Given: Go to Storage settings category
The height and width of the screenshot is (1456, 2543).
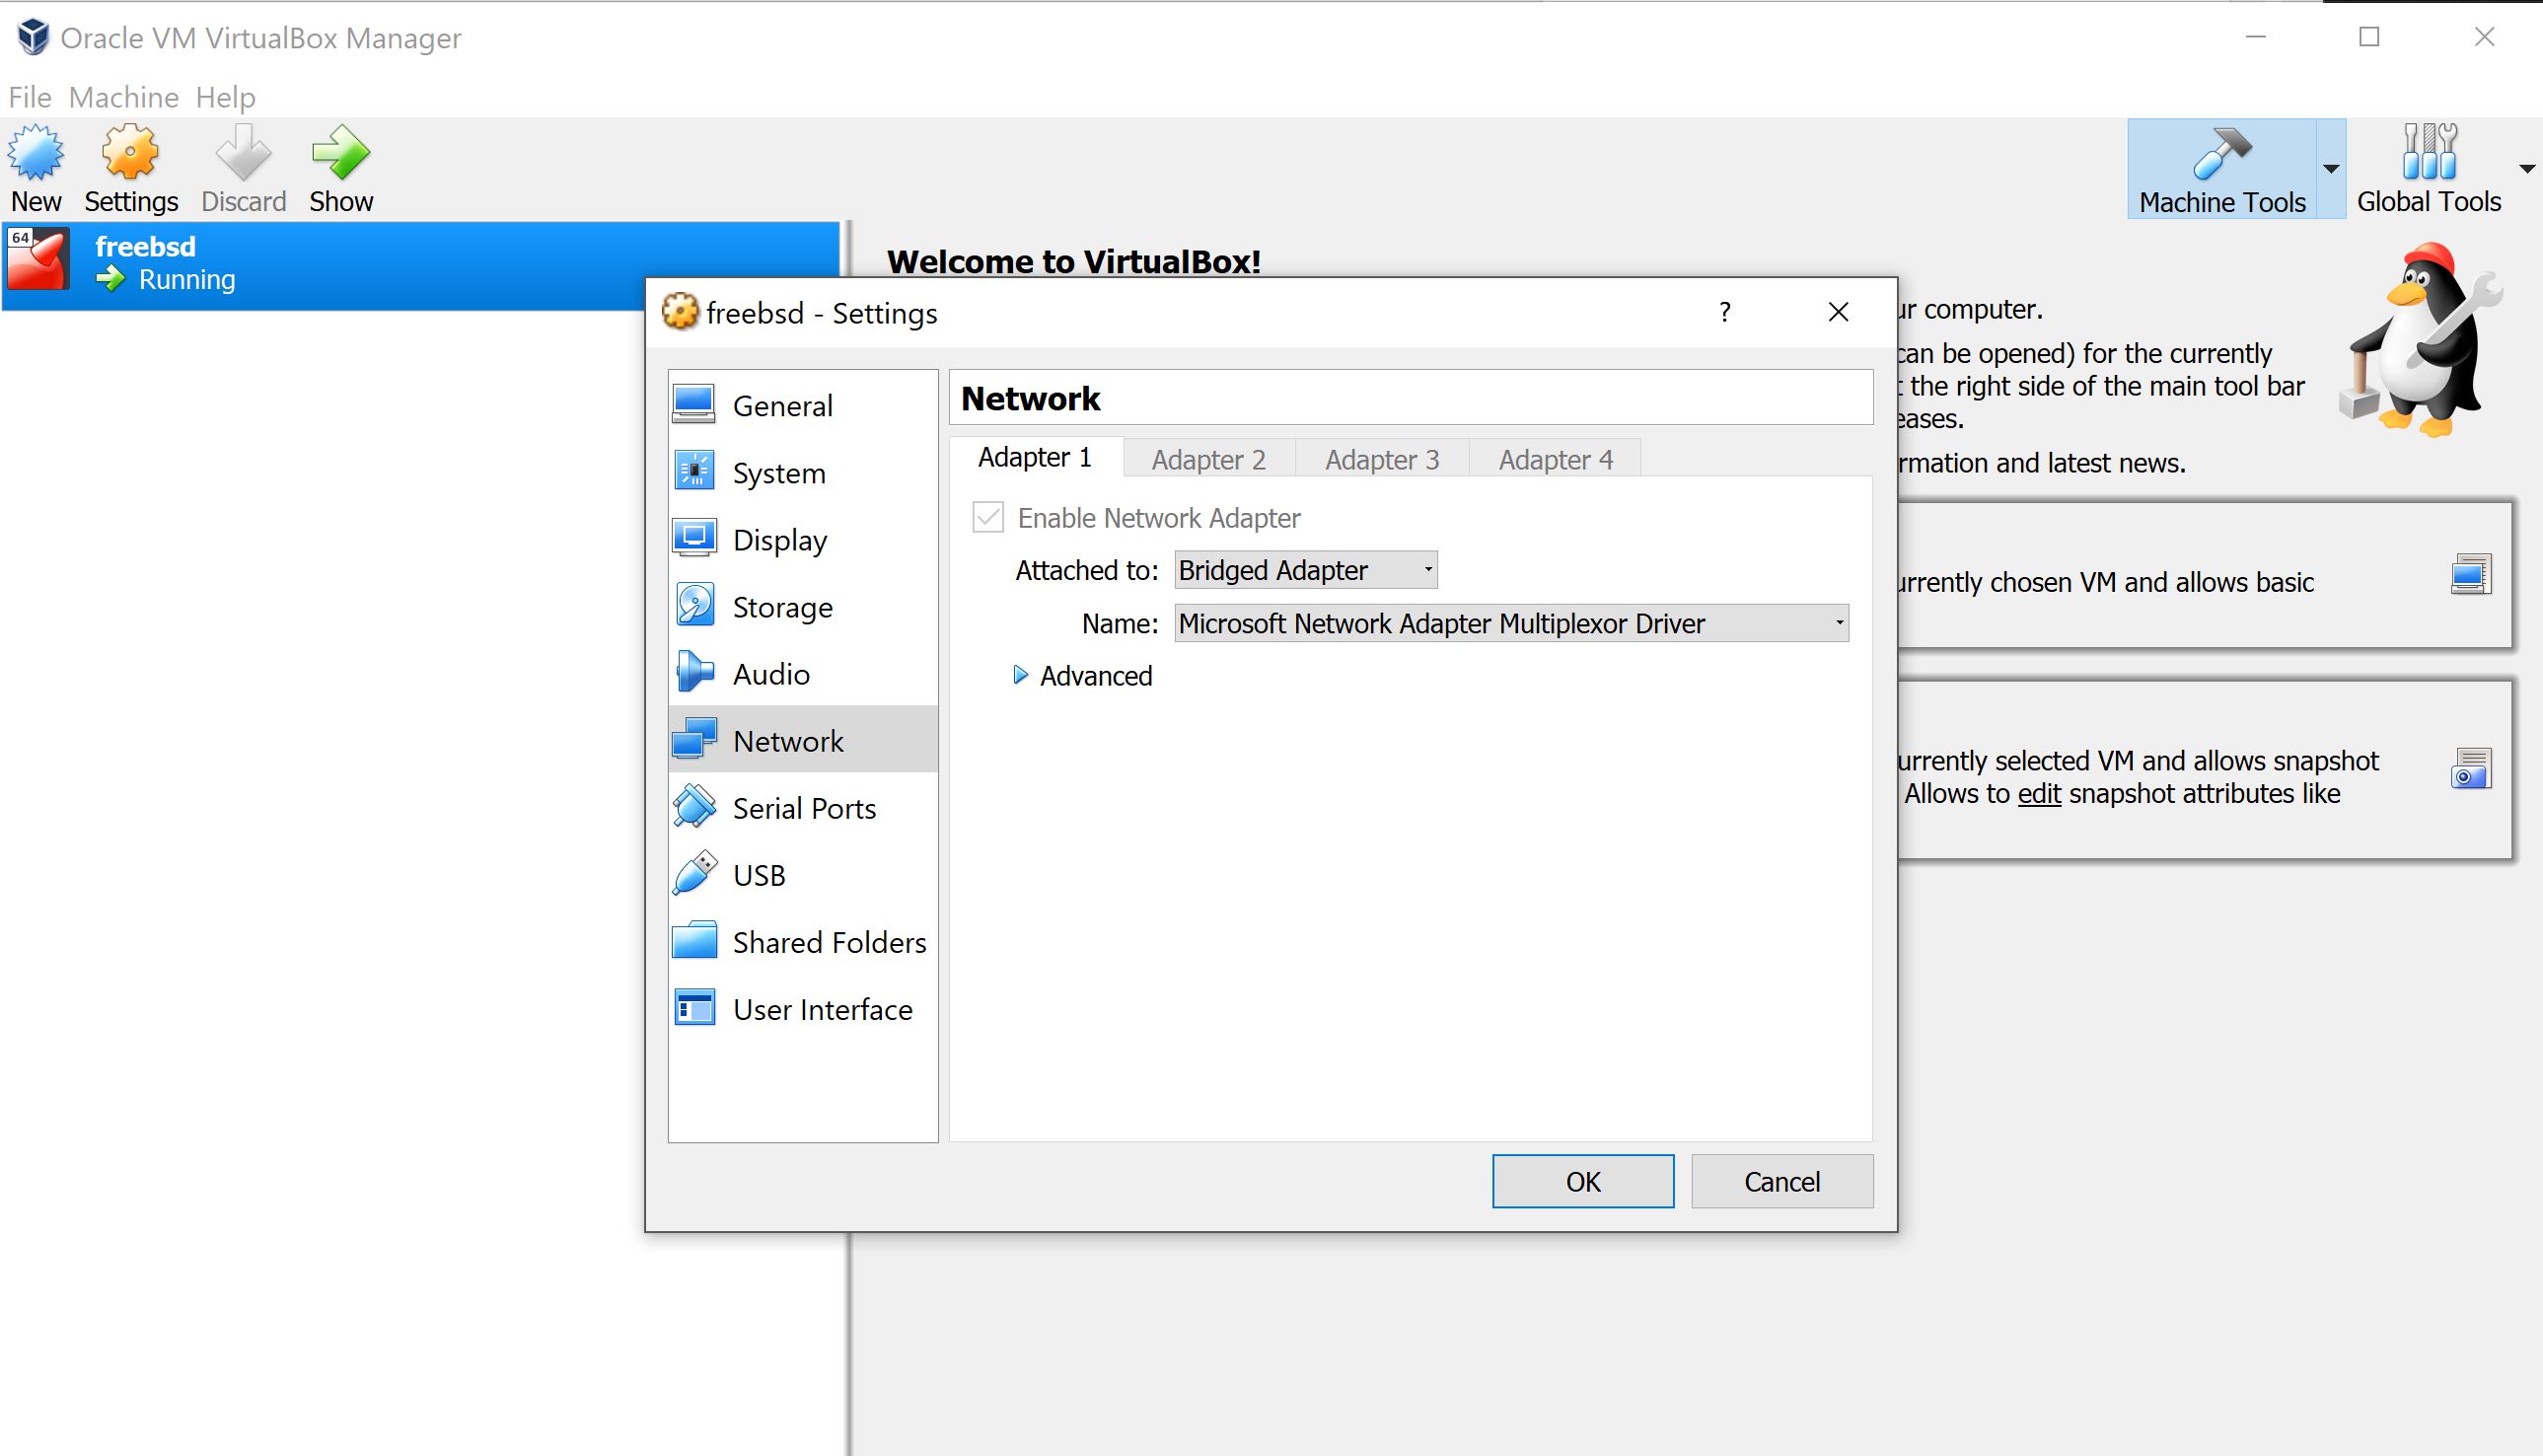Looking at the screenshot, I should [781, 607].
